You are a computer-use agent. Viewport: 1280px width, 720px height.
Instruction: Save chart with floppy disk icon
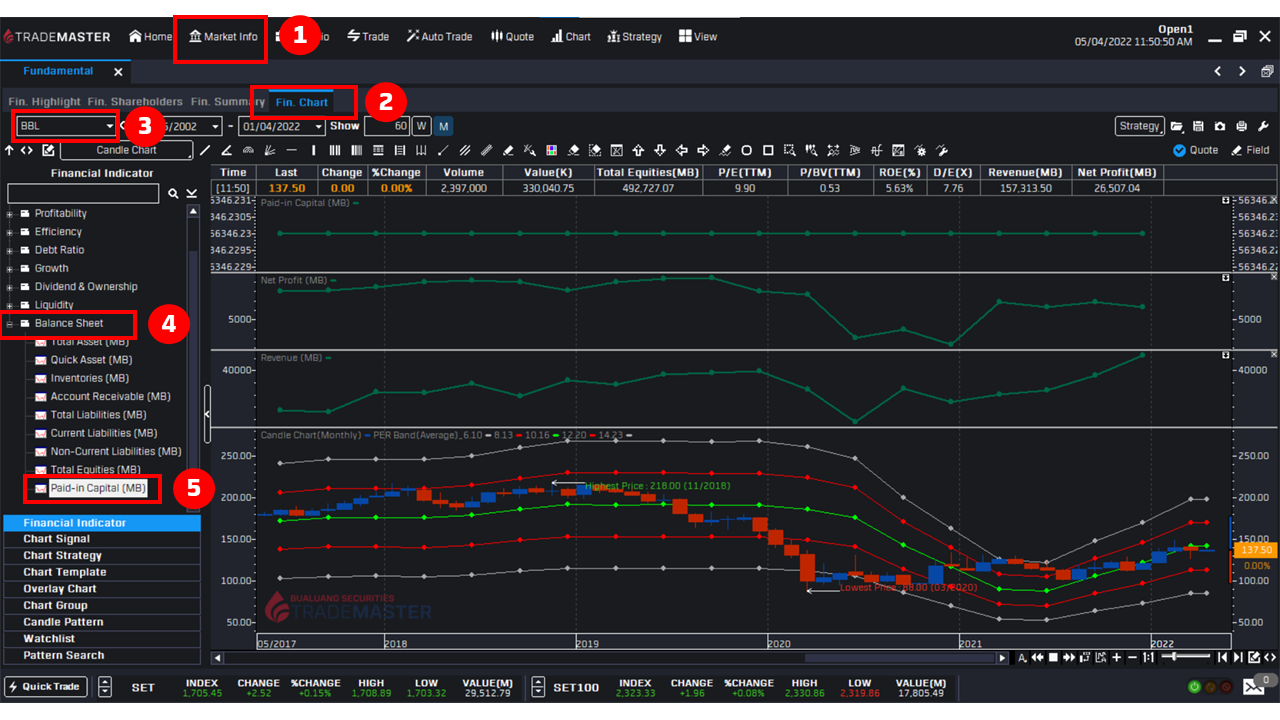coord(1198,126)
